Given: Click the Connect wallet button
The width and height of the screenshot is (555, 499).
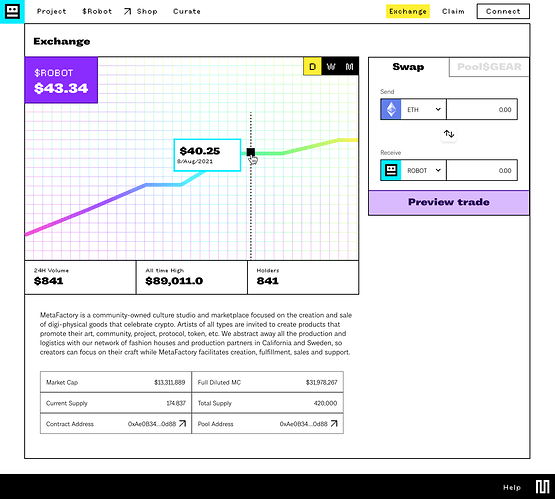Looking at the screenshot, I should [x=503, y=11].
